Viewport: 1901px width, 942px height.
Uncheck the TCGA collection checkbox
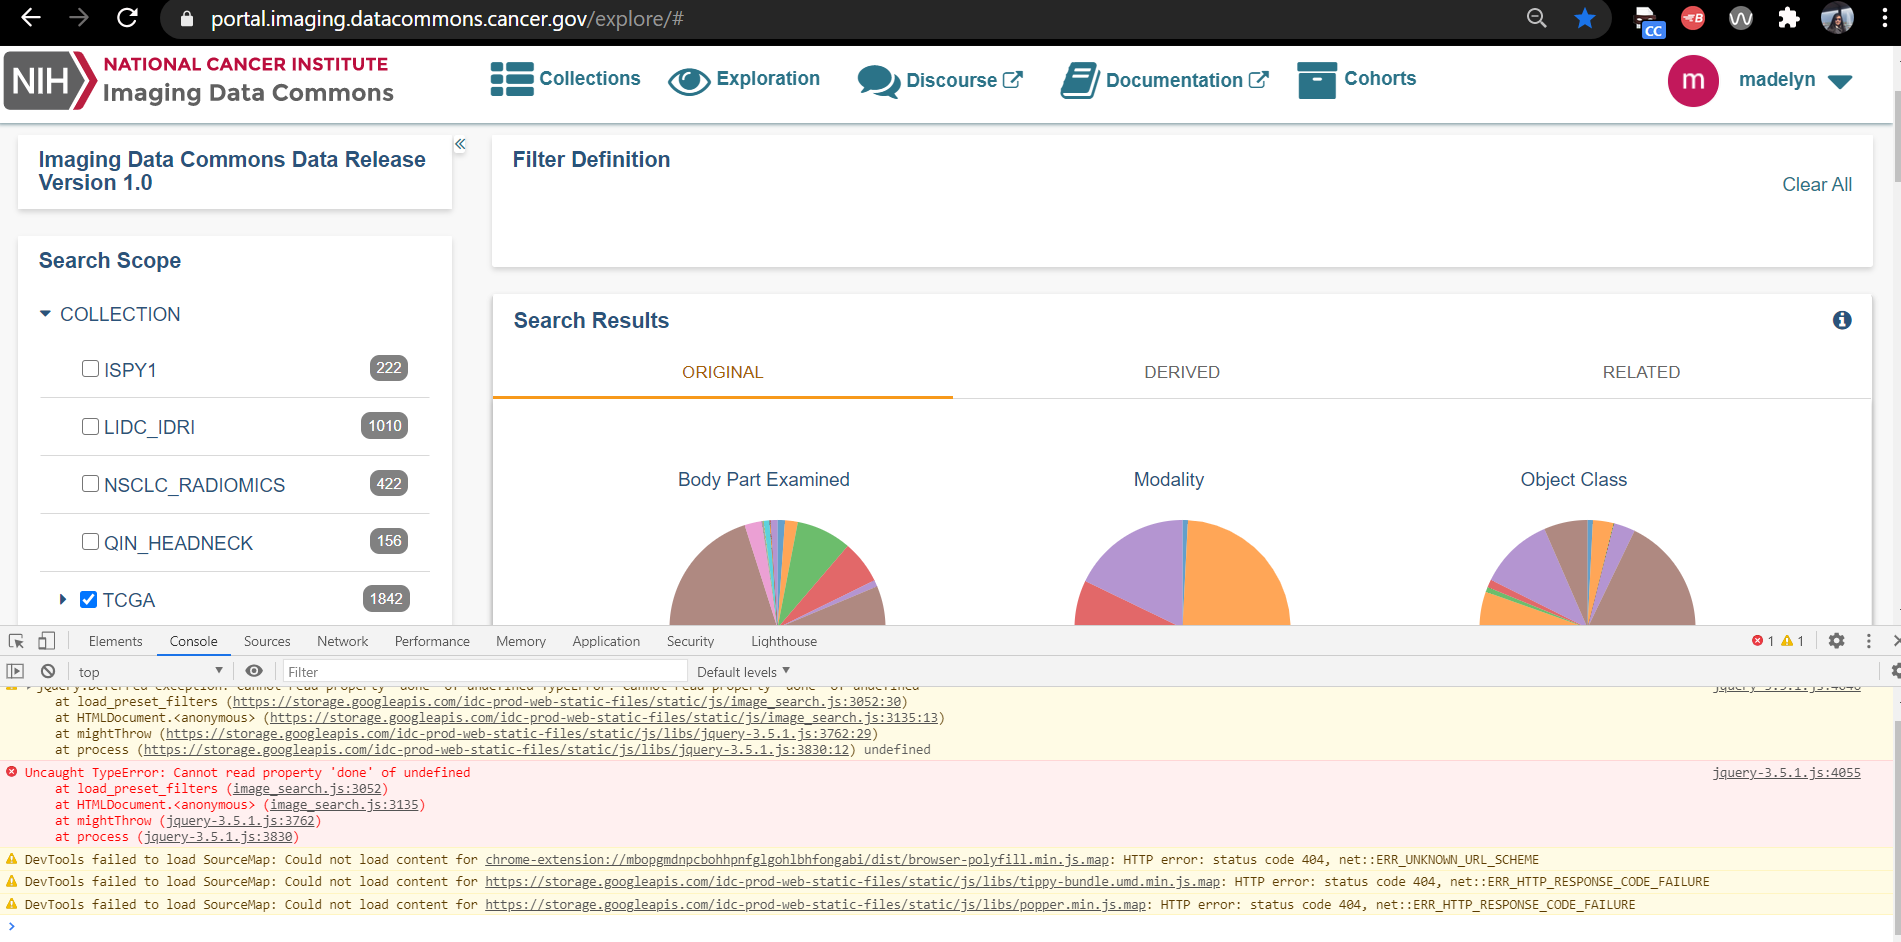(x=89, y=598)
